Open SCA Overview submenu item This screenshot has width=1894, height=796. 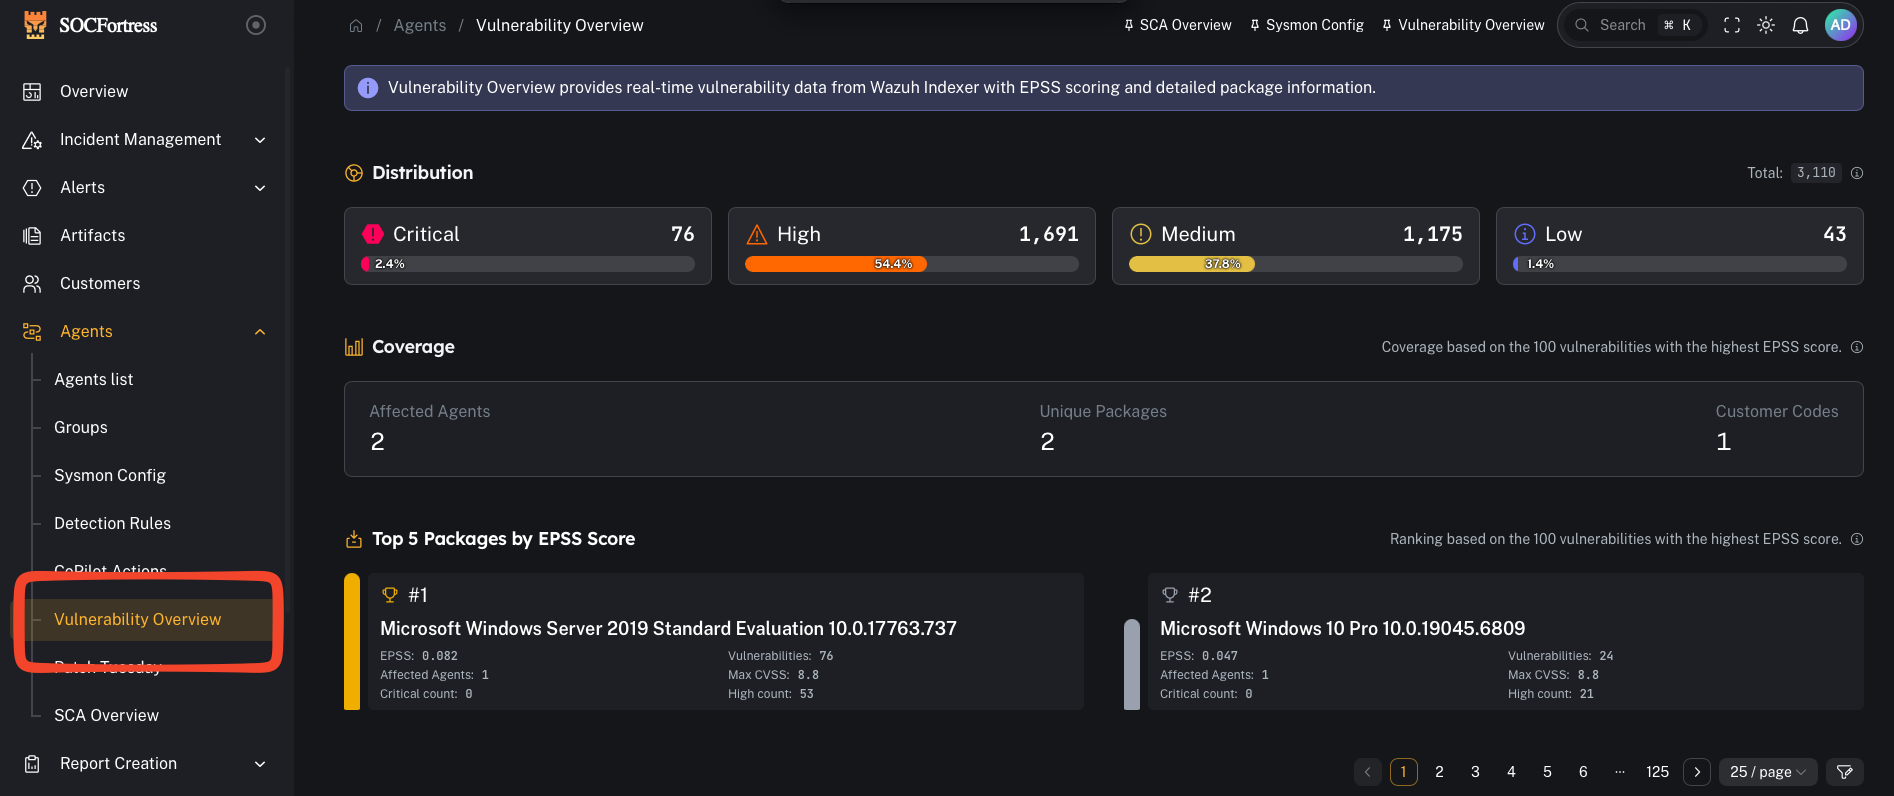[x=107, y=715]
